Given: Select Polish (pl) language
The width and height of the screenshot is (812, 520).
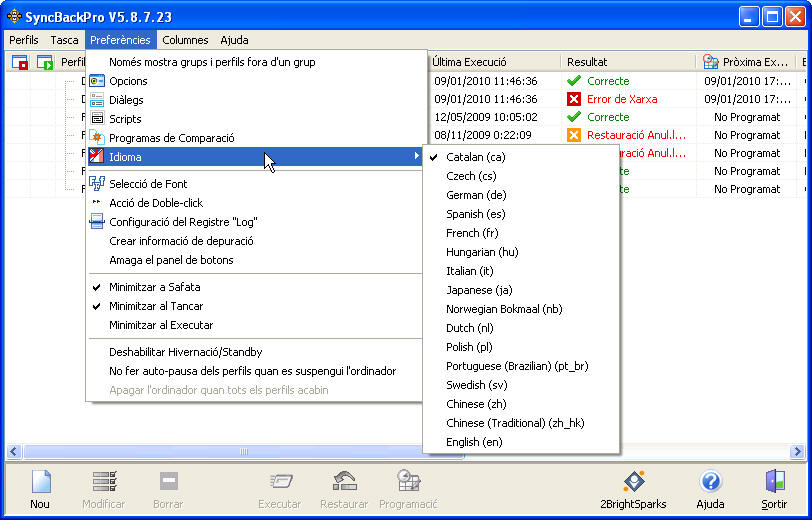Looking at the screenshot, I should click(521, 347).
